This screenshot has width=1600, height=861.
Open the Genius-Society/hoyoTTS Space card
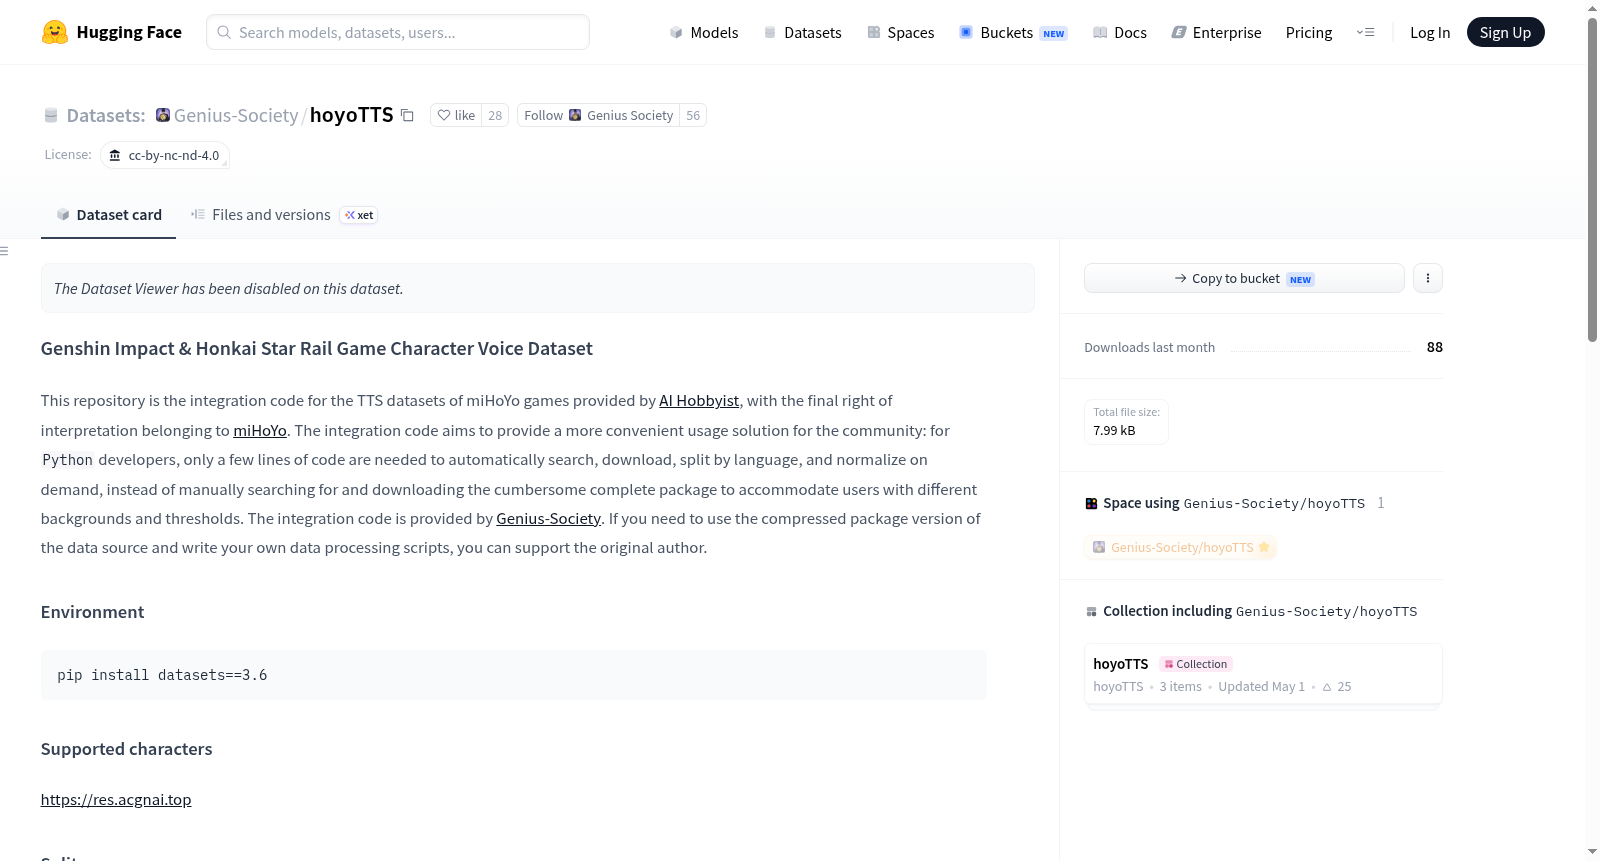(x=1181, y=547)
